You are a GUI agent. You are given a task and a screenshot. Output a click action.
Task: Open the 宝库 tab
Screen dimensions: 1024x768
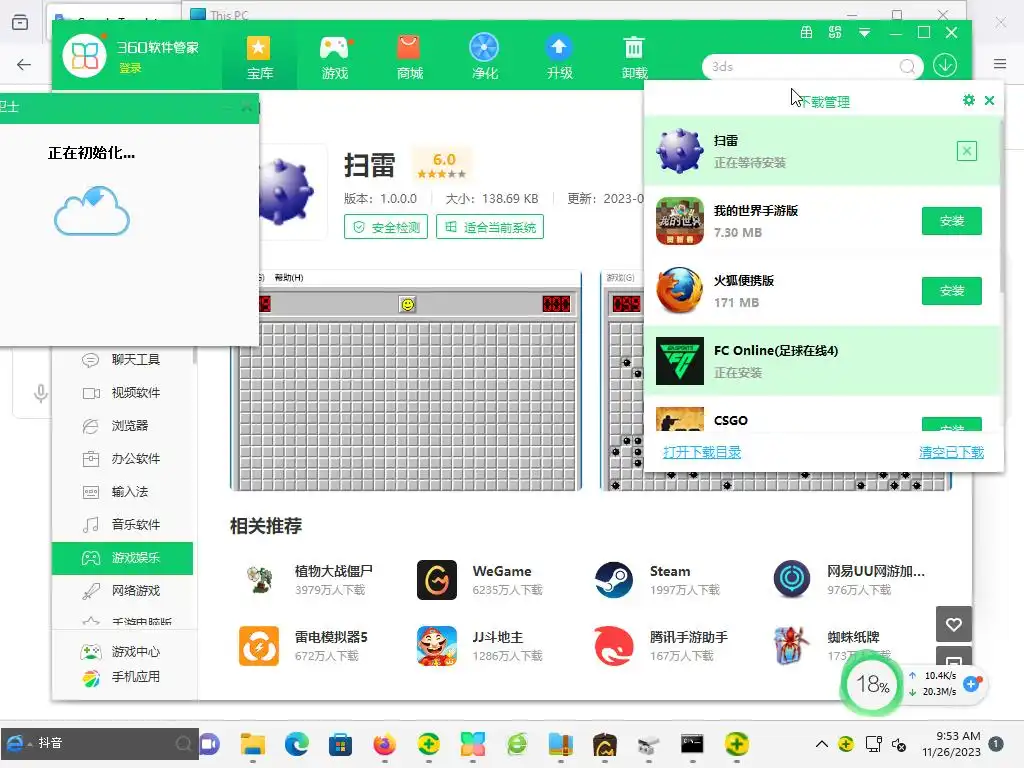click(x=260, y=57)
